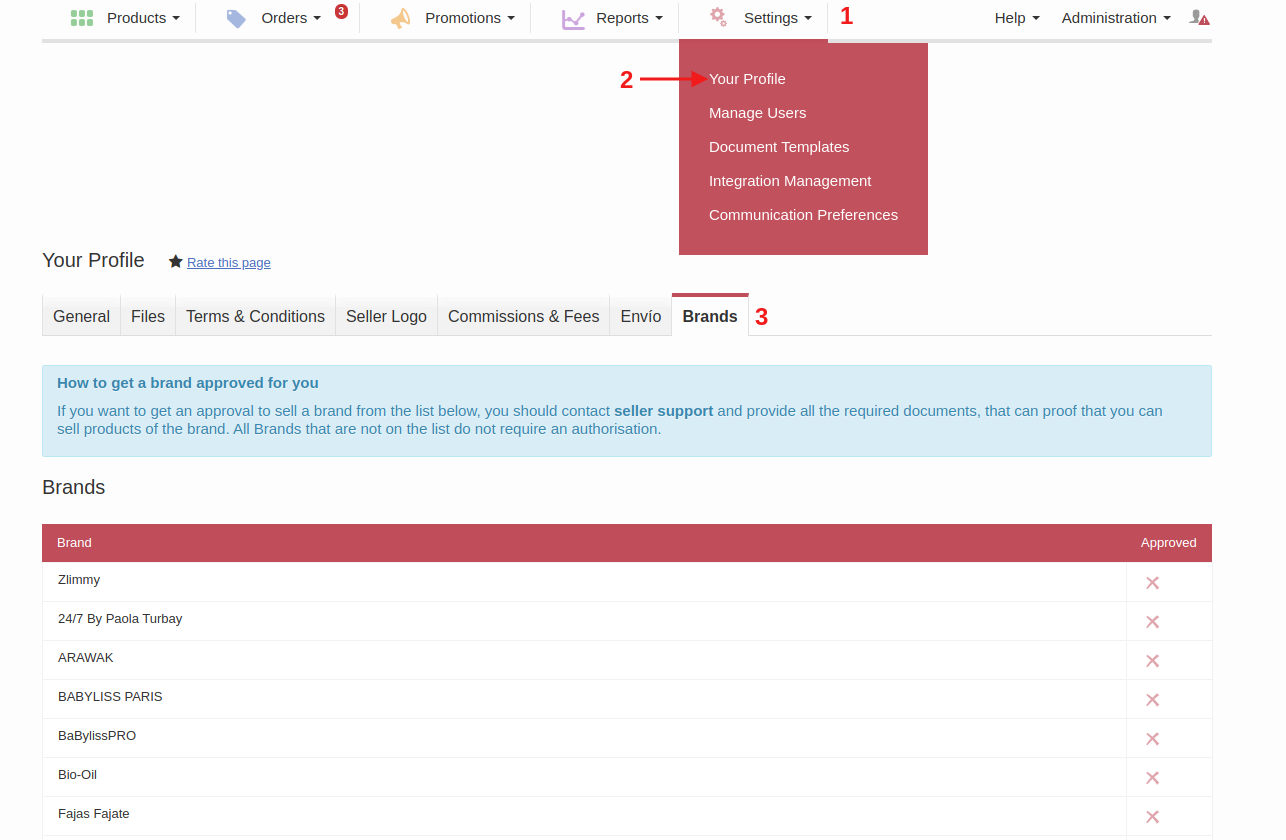1286x840 pixels.
Task: Click the seller support bold text
Action: (663, 411)
